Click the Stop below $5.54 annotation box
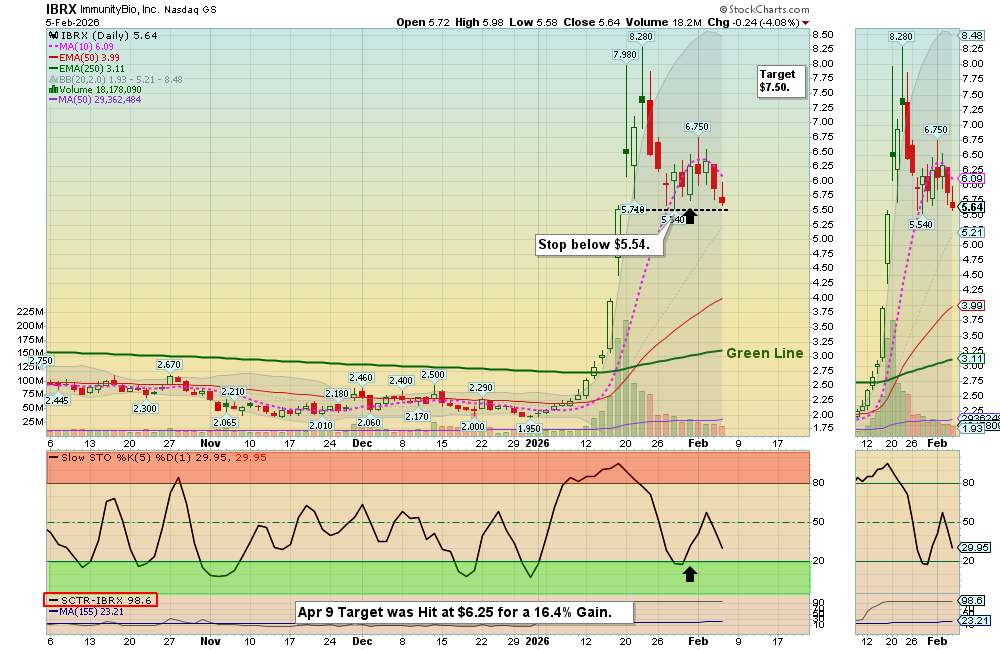Screen dimensions: 1000x650 point(594,244)
